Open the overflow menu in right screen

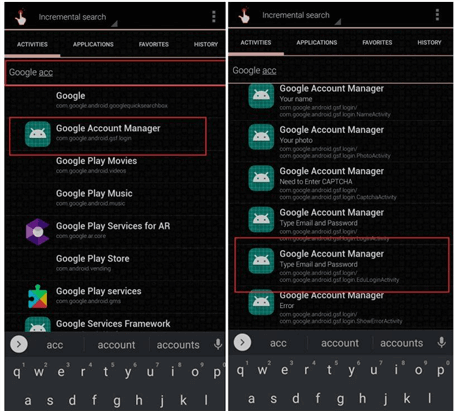(437, 15)
